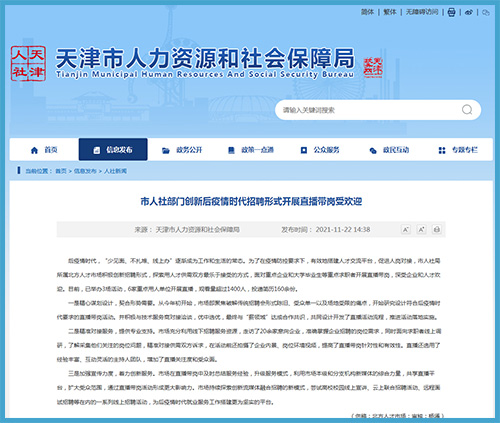500x423 pixels.
Task: Click the article headline 市人社部门创新后疫情时代招聘形式
Action: pyautogui.click(x=251, y=201)
